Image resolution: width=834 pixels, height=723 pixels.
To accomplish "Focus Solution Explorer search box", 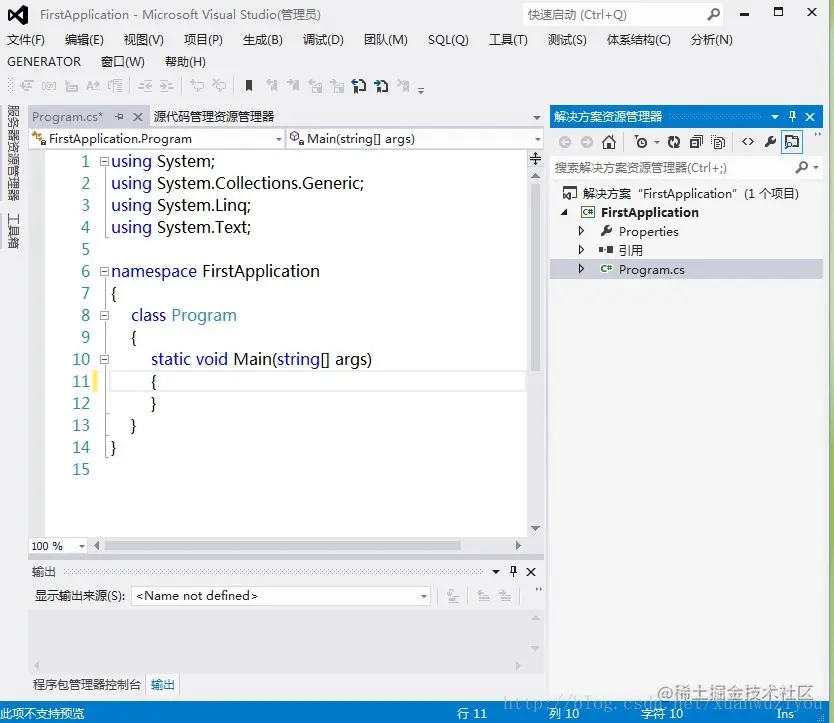I will (x=672, y=168).
